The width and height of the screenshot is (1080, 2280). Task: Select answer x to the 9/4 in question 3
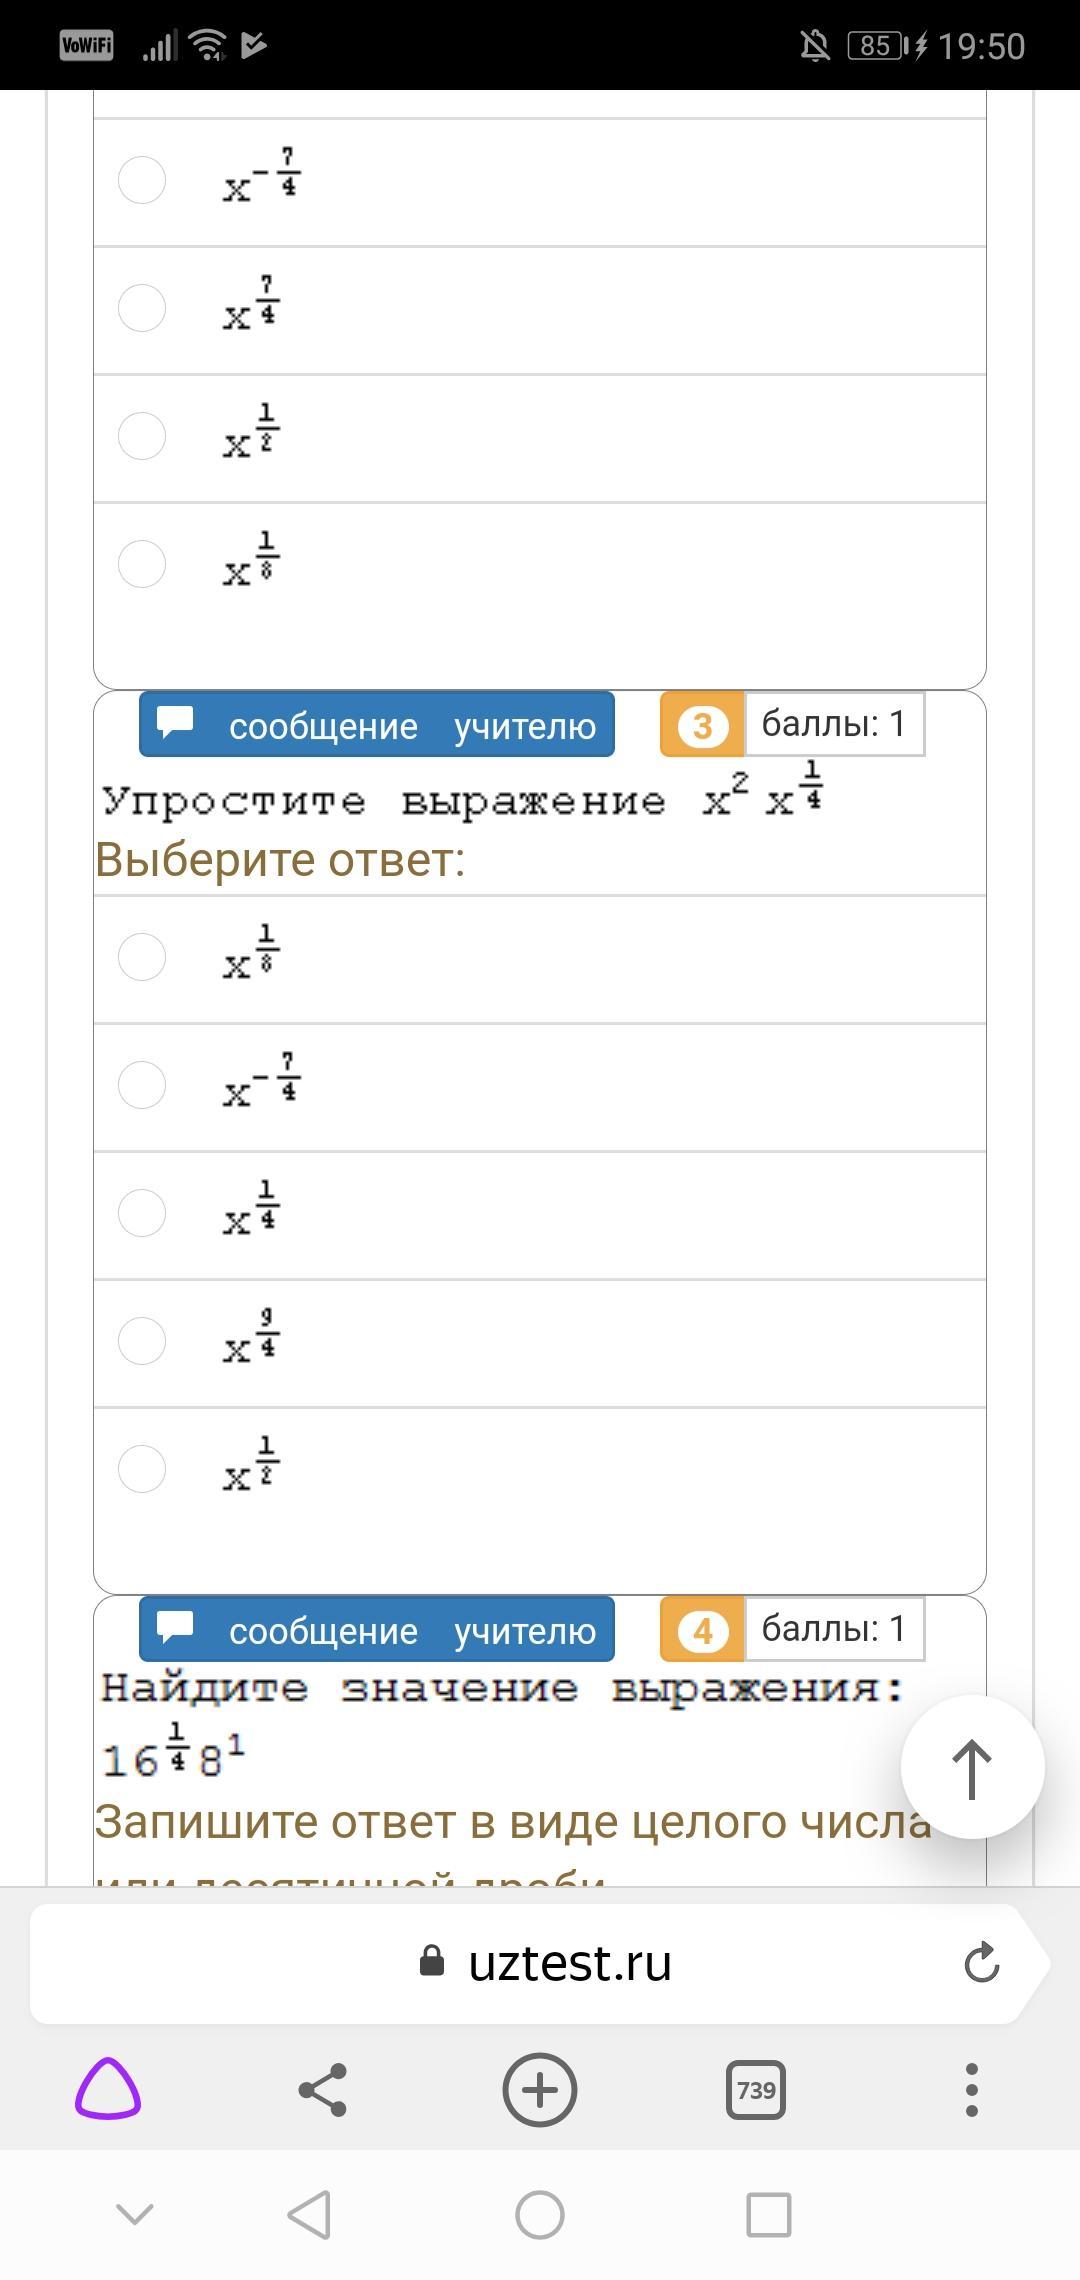coord(142,1341)
